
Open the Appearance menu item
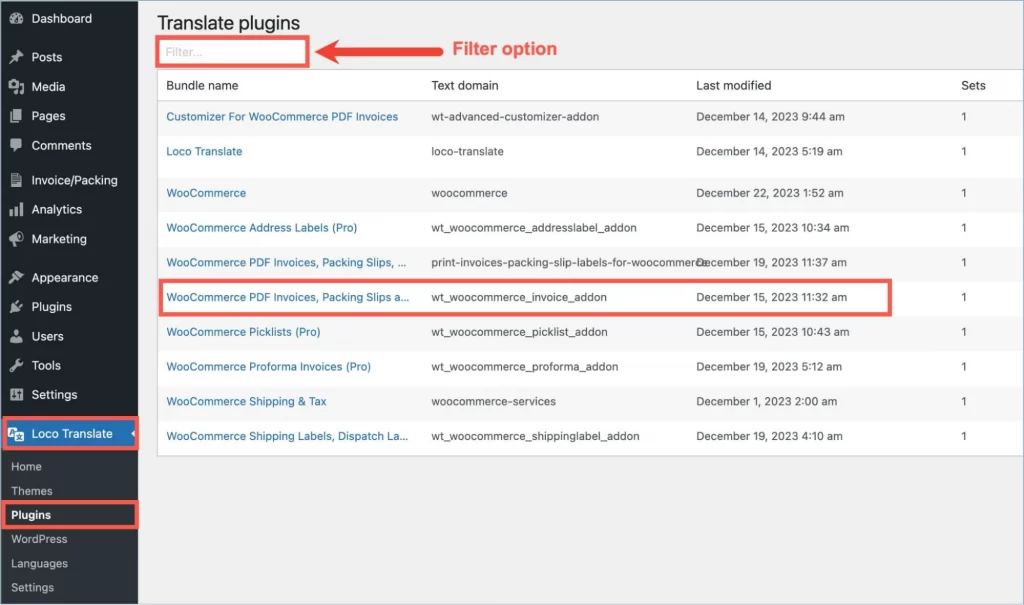click(64, 278)
